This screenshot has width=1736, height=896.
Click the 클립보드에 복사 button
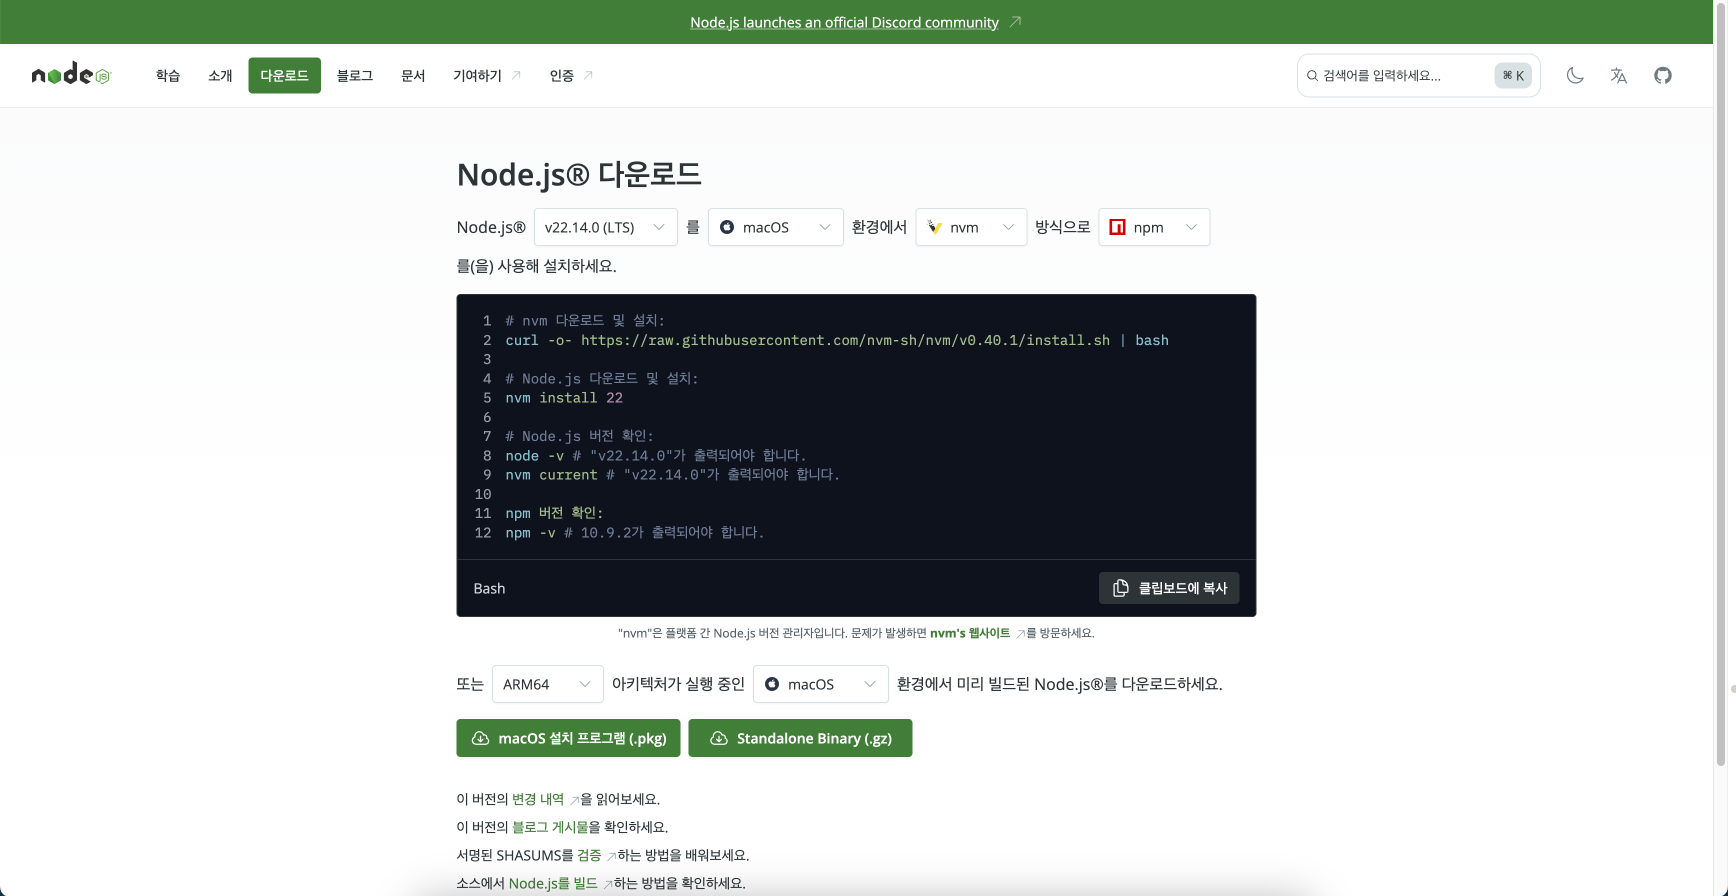(1169, 588)
